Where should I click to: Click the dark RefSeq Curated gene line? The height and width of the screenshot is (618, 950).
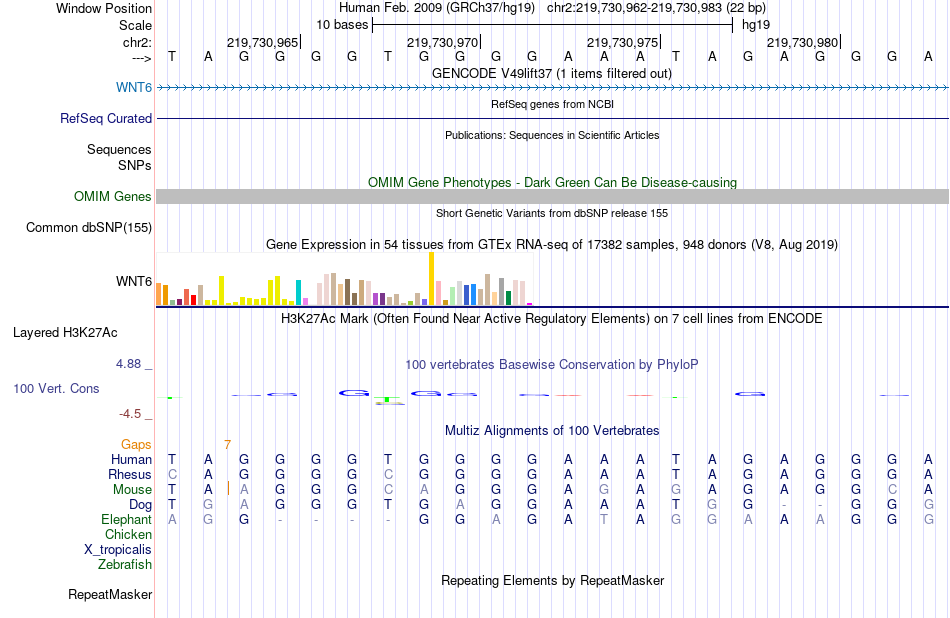(x=553, y=118)
